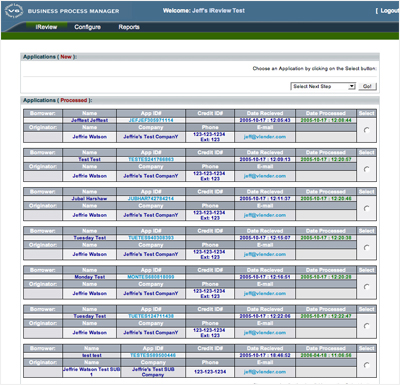Click the V8 logo in header
Screen dimensions: 400x385
point(14,10)
